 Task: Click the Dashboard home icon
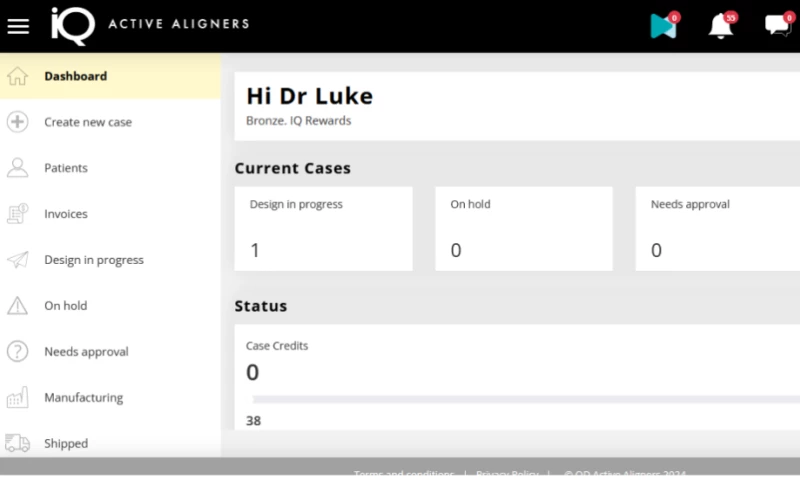tap(17, 76)
